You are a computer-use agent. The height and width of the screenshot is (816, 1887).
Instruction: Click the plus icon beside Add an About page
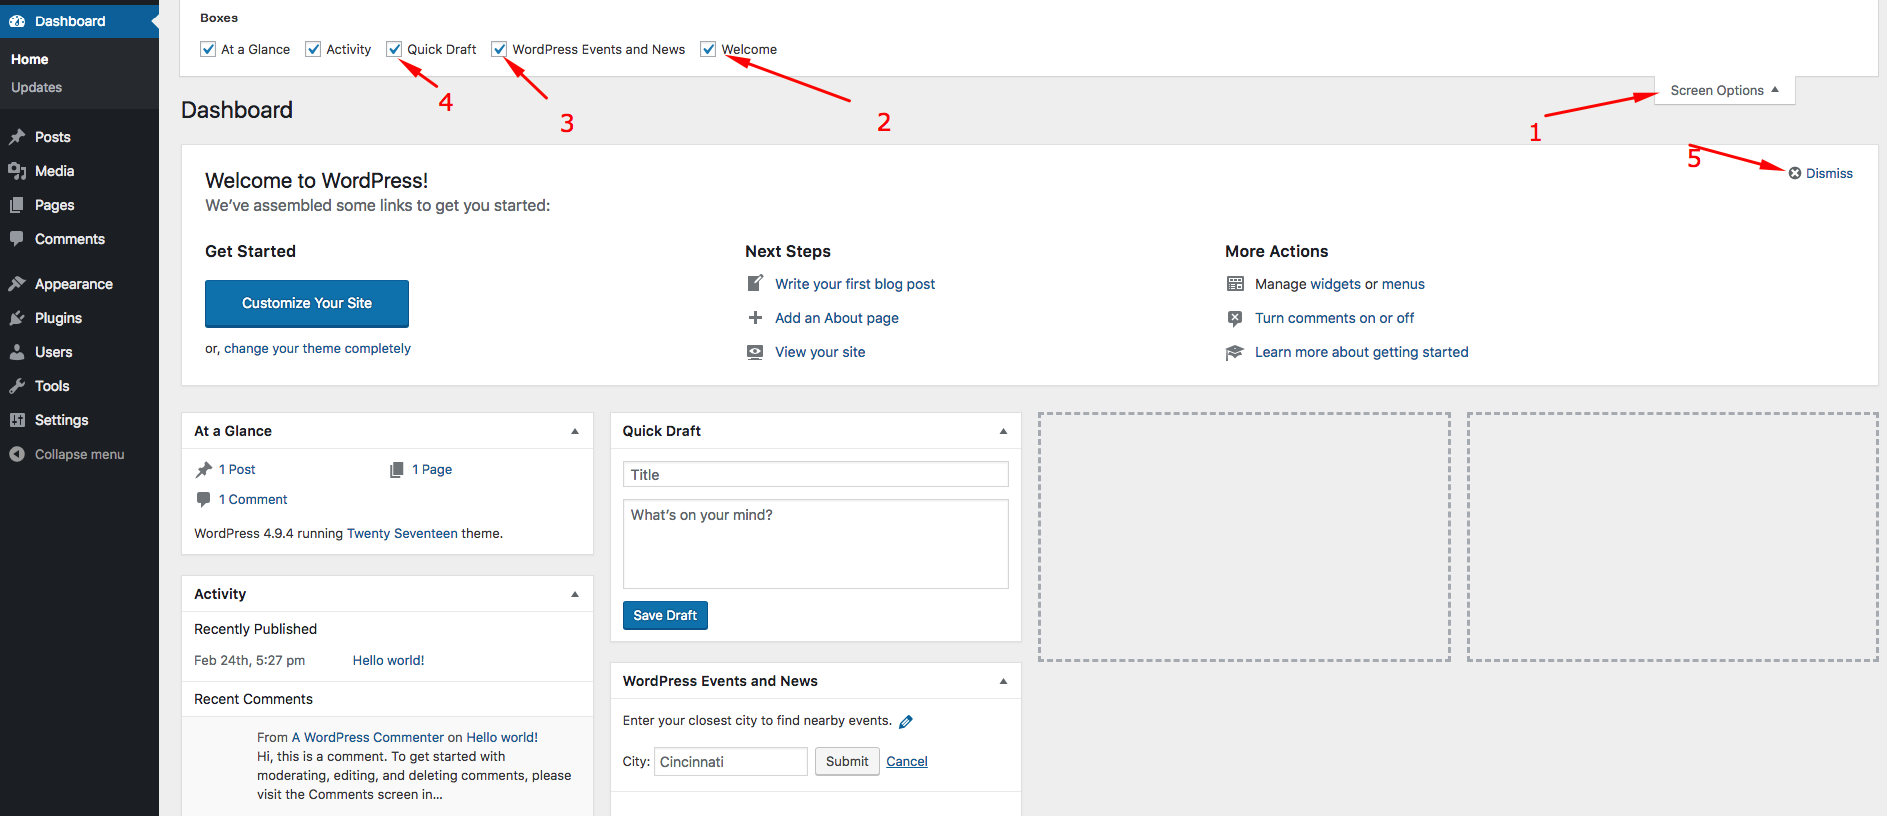point(755,318)
